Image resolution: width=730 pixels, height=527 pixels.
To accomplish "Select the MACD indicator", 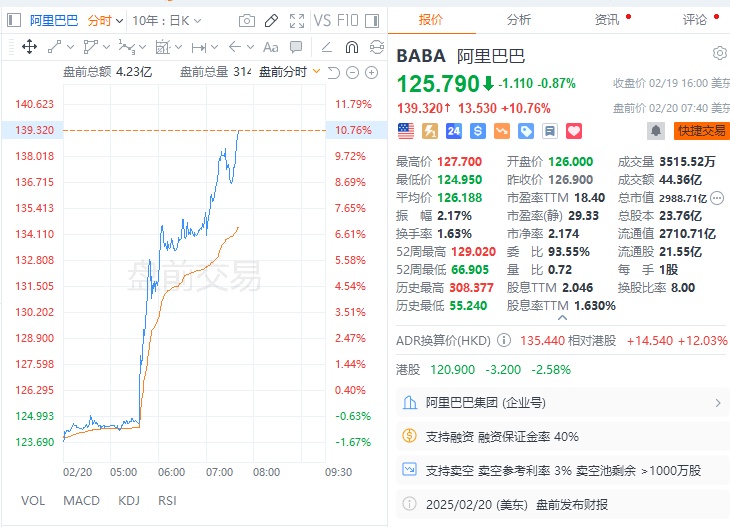I will pos(81,500).
